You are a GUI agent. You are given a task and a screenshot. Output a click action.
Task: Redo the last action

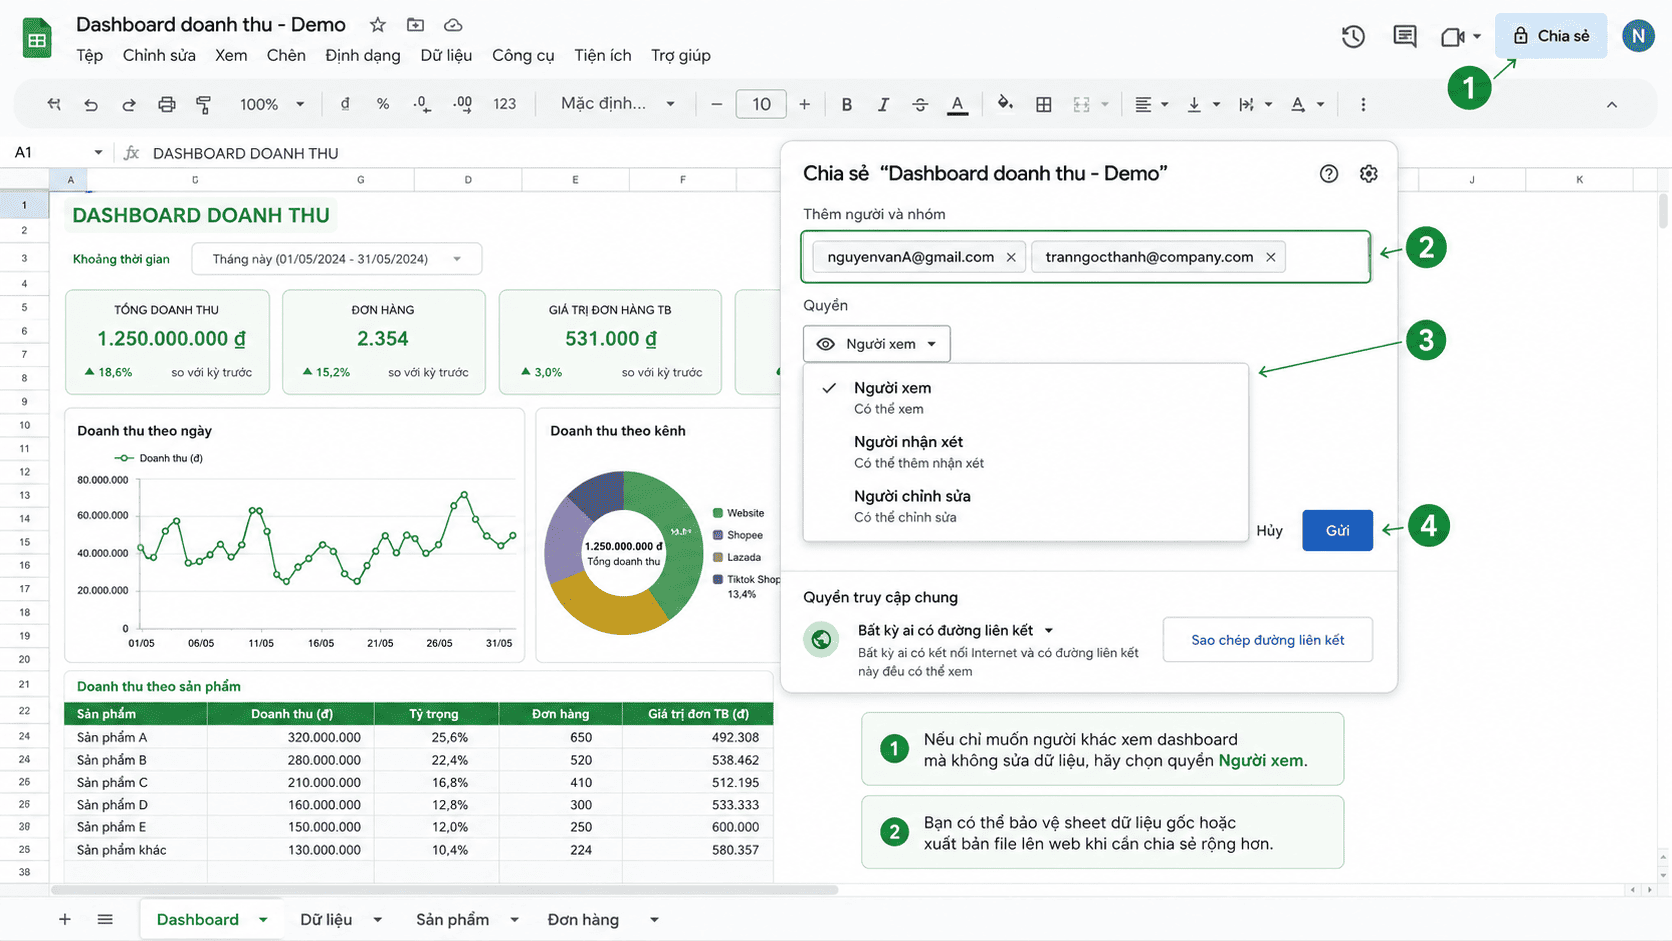point(129,104)
